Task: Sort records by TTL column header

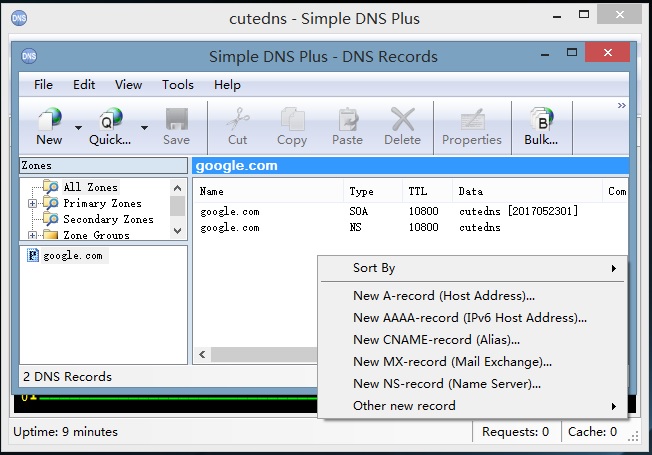Action: click(x=427, y=191)
